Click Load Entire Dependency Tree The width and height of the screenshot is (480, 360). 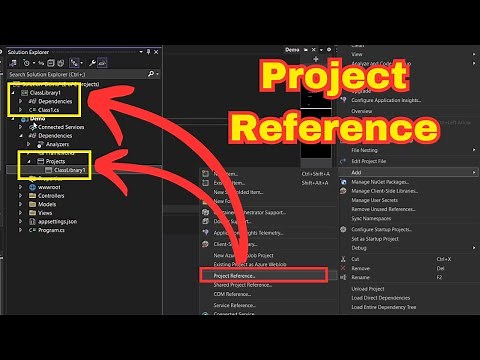[x=384, y=307]
